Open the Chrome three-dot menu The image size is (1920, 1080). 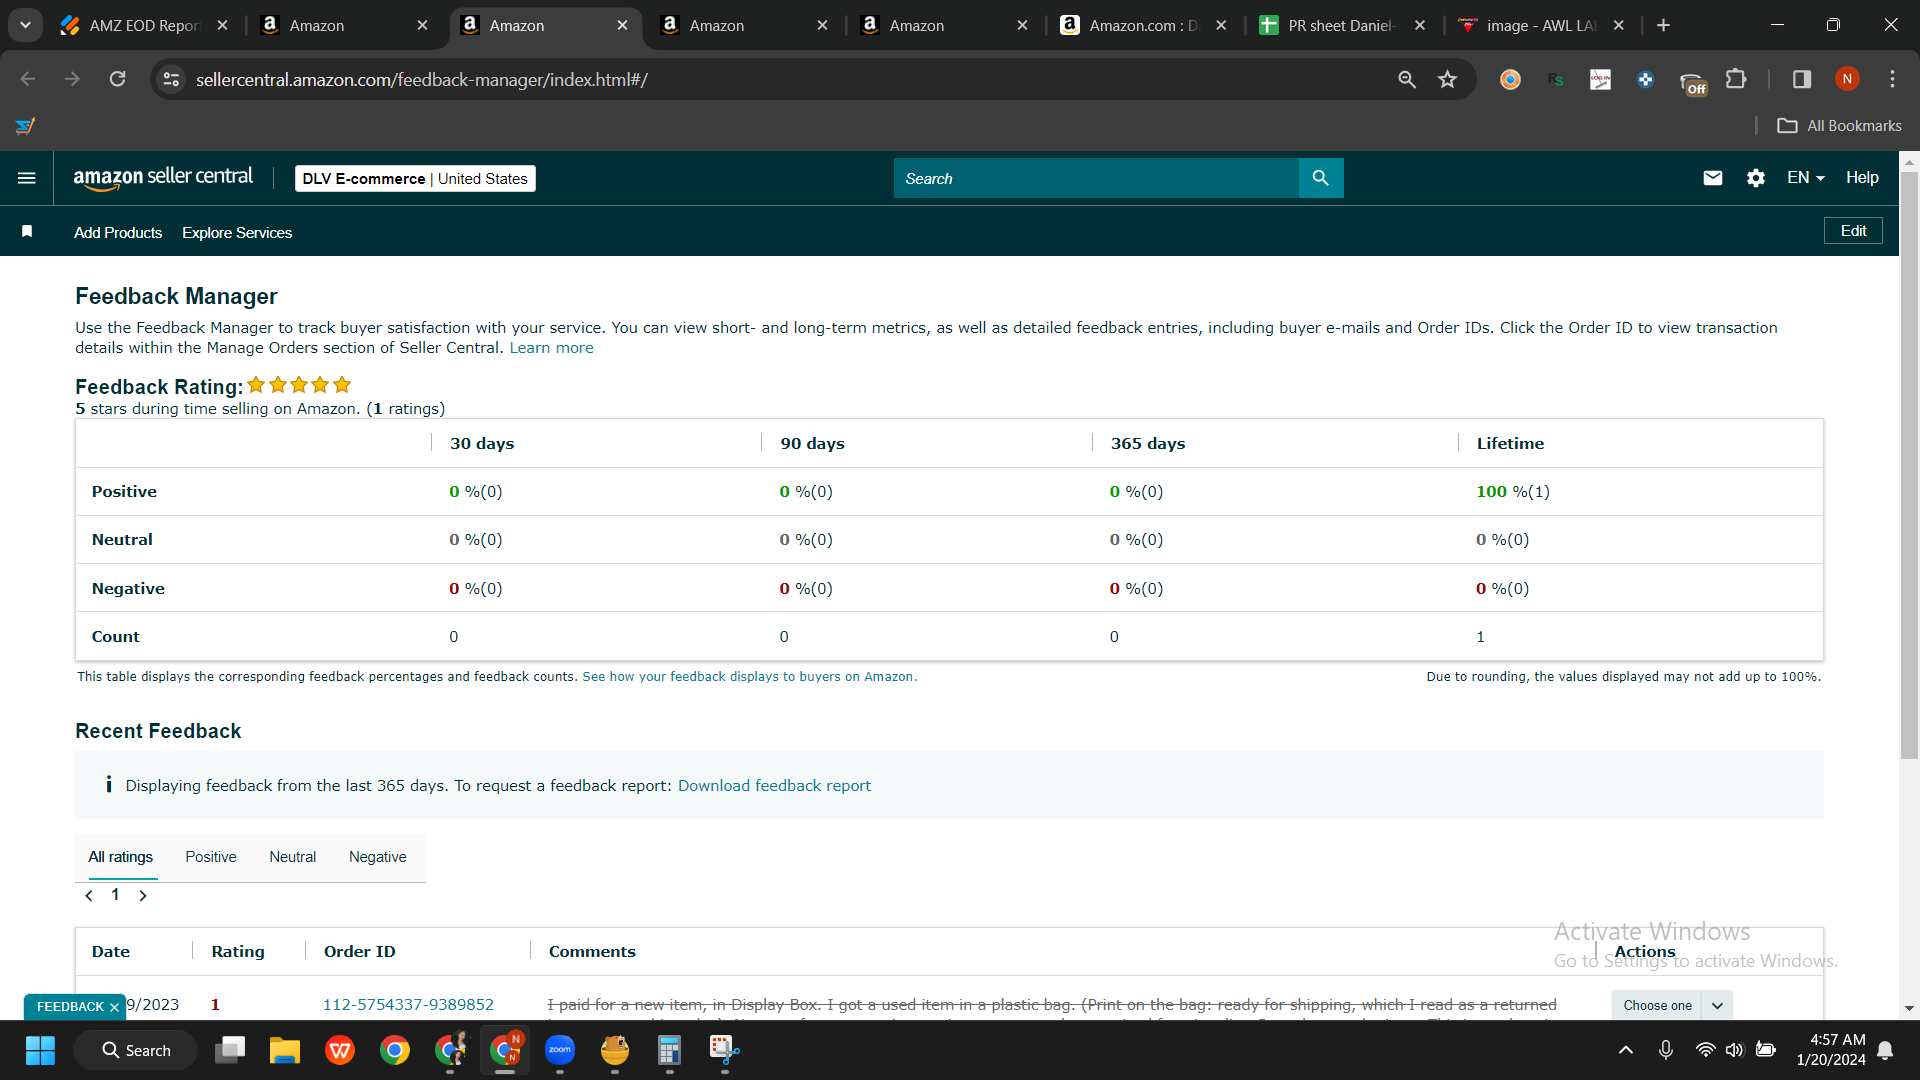[1892, 79]
